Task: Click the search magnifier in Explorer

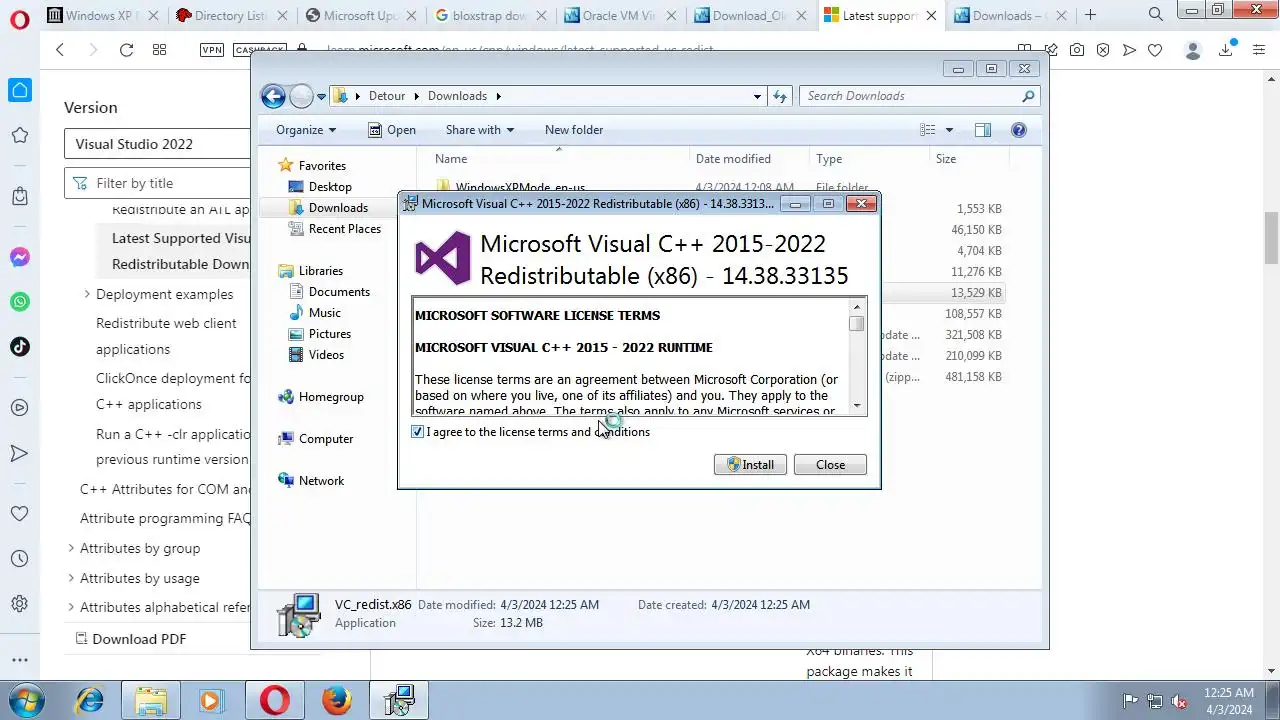Action: (x=1028, y=96)
